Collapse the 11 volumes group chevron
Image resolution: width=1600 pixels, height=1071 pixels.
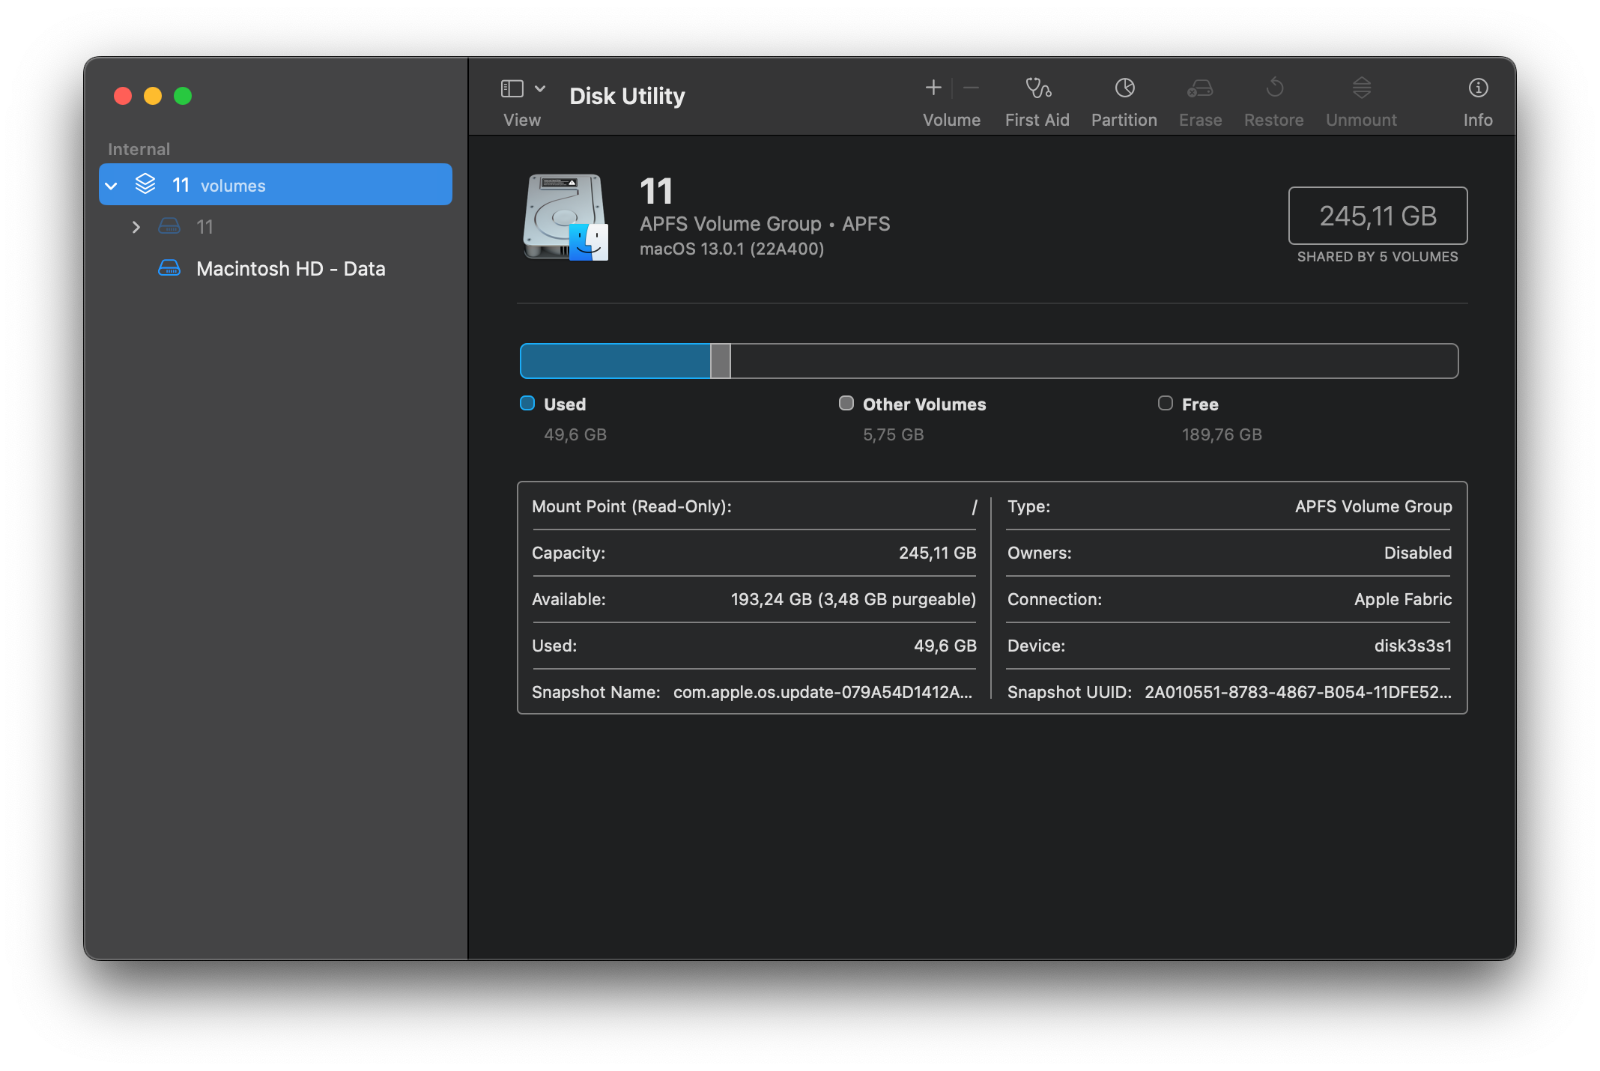tap(112, 186)
